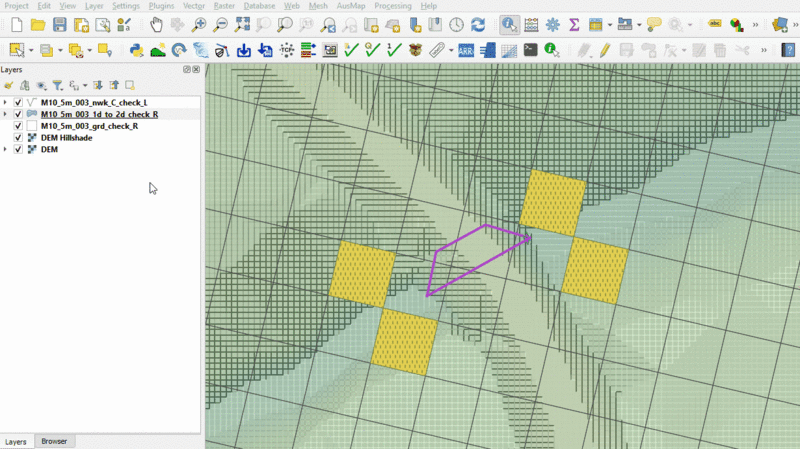The width and height of the screenshot is (800, 449).
Task: Expand the DEM layer tree entry
Action: pyautogui.click(x=6, y=150)
